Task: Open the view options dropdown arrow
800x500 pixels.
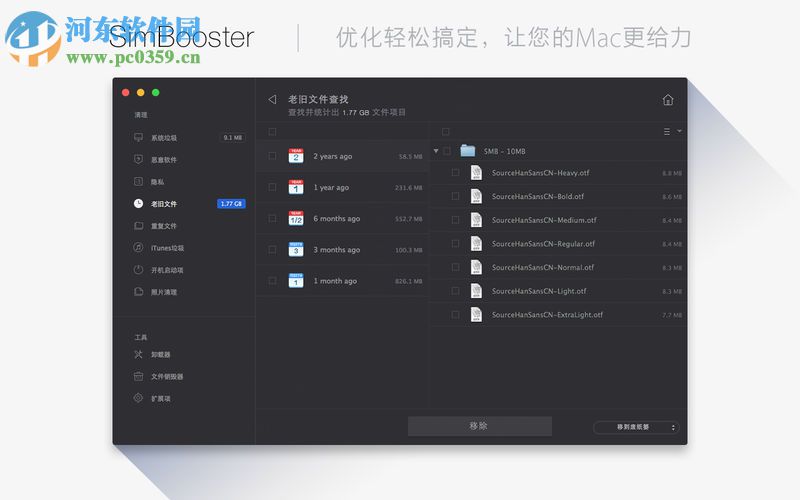Action: coord(679,131)
